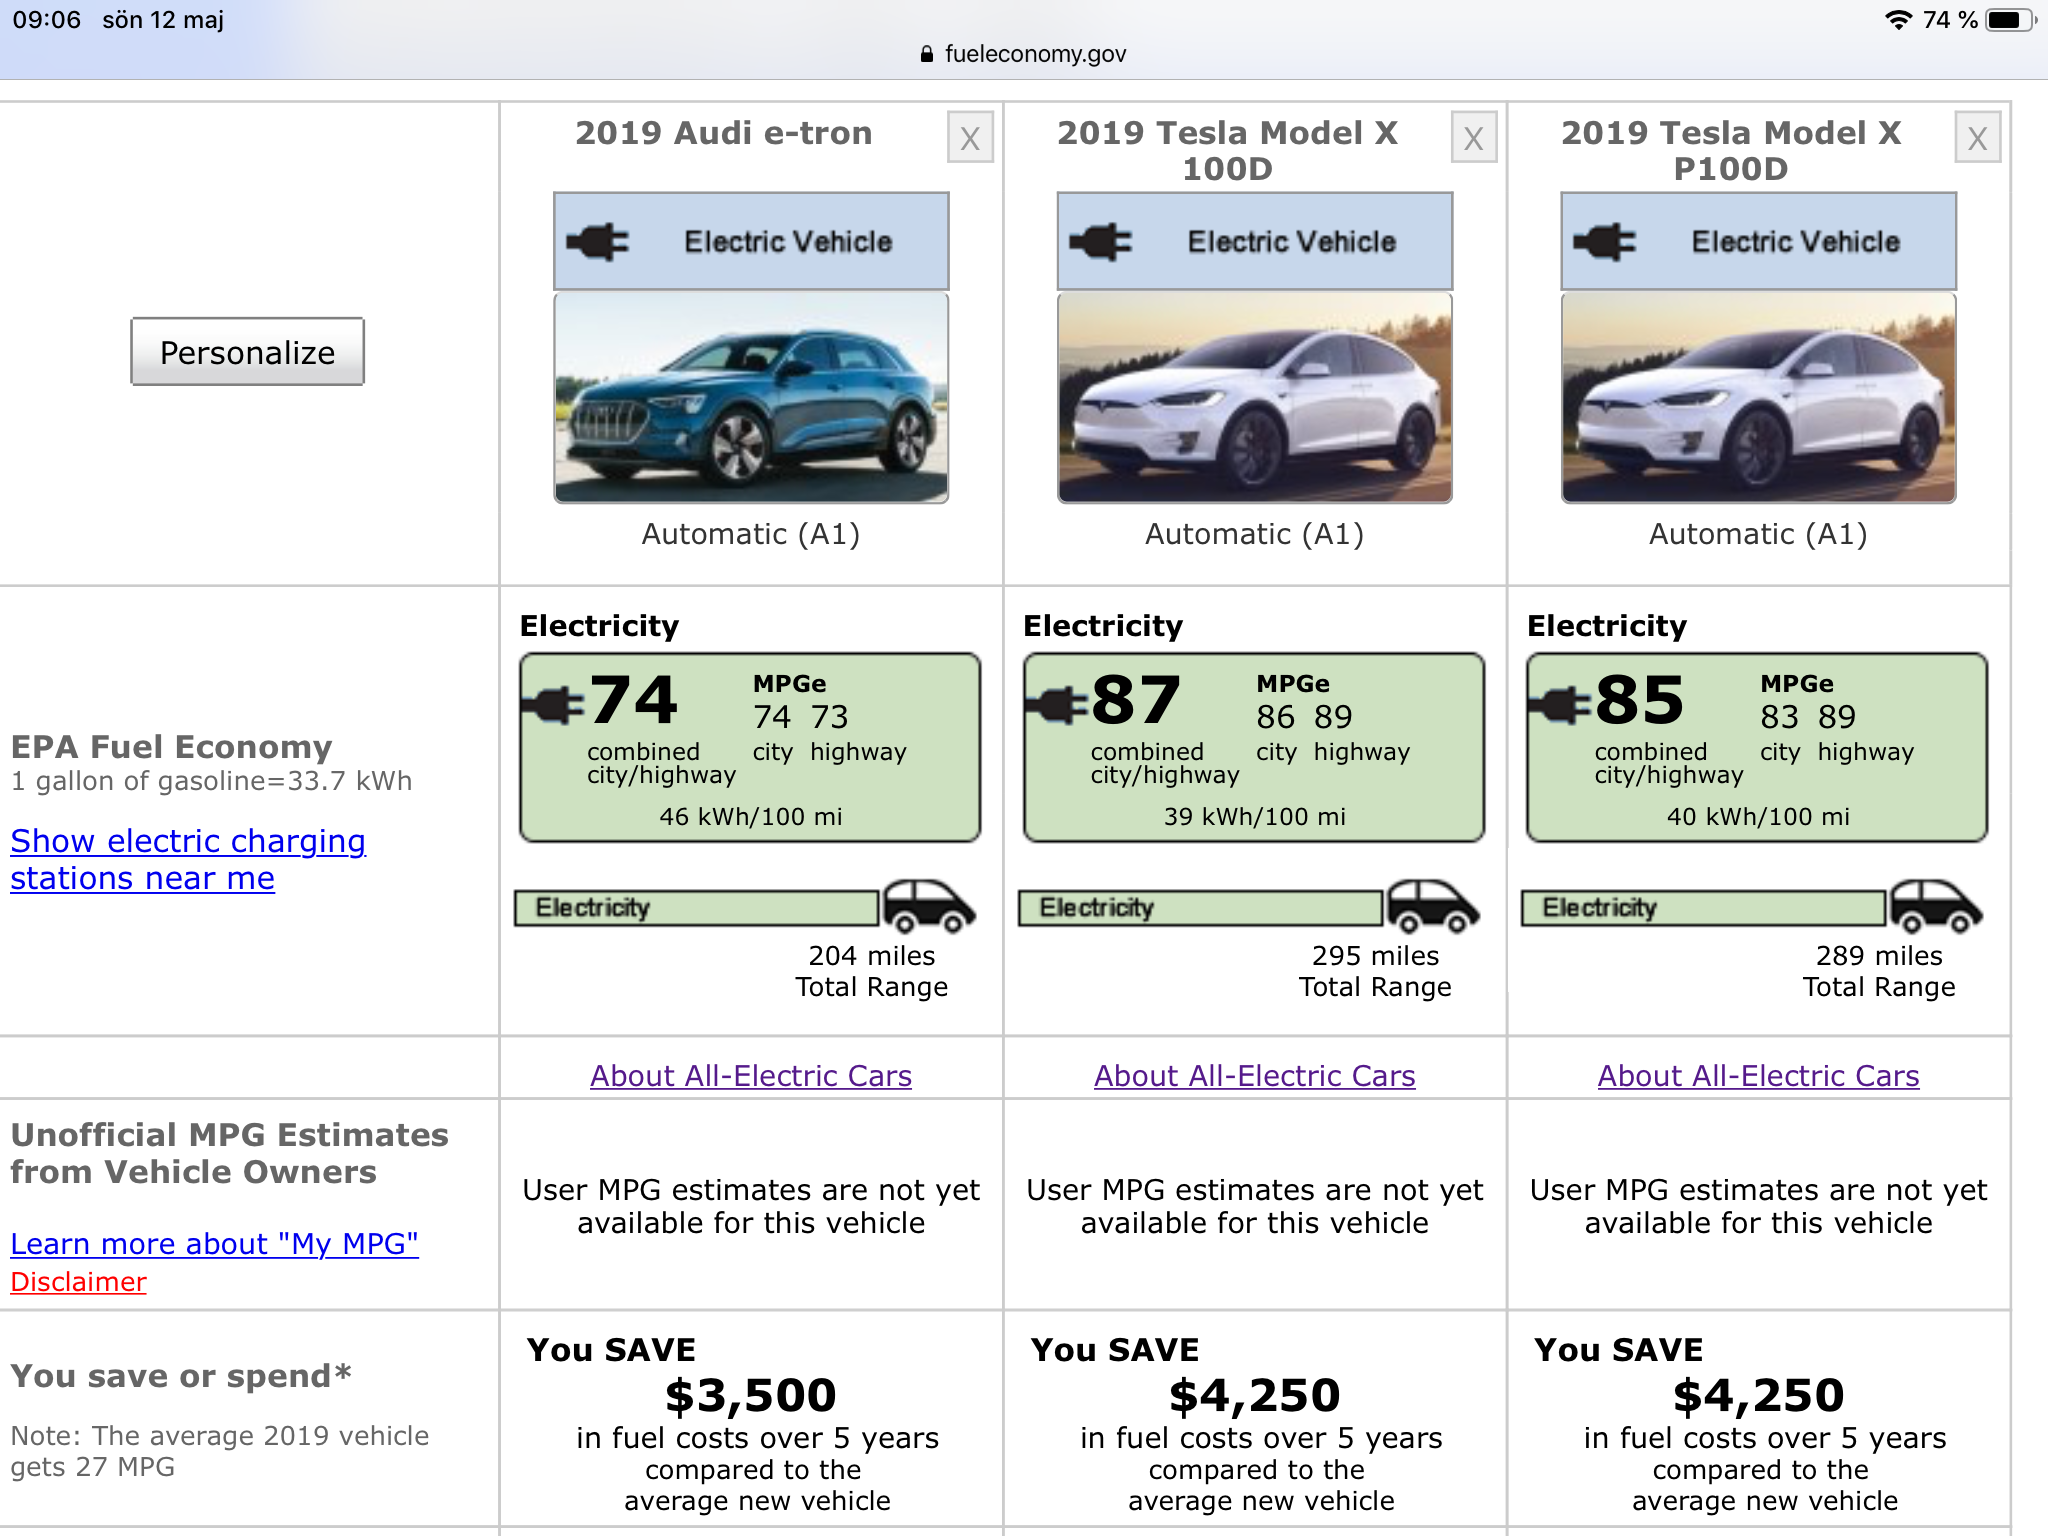Open the red Disclaimer link

click(x=78, y=1281)
